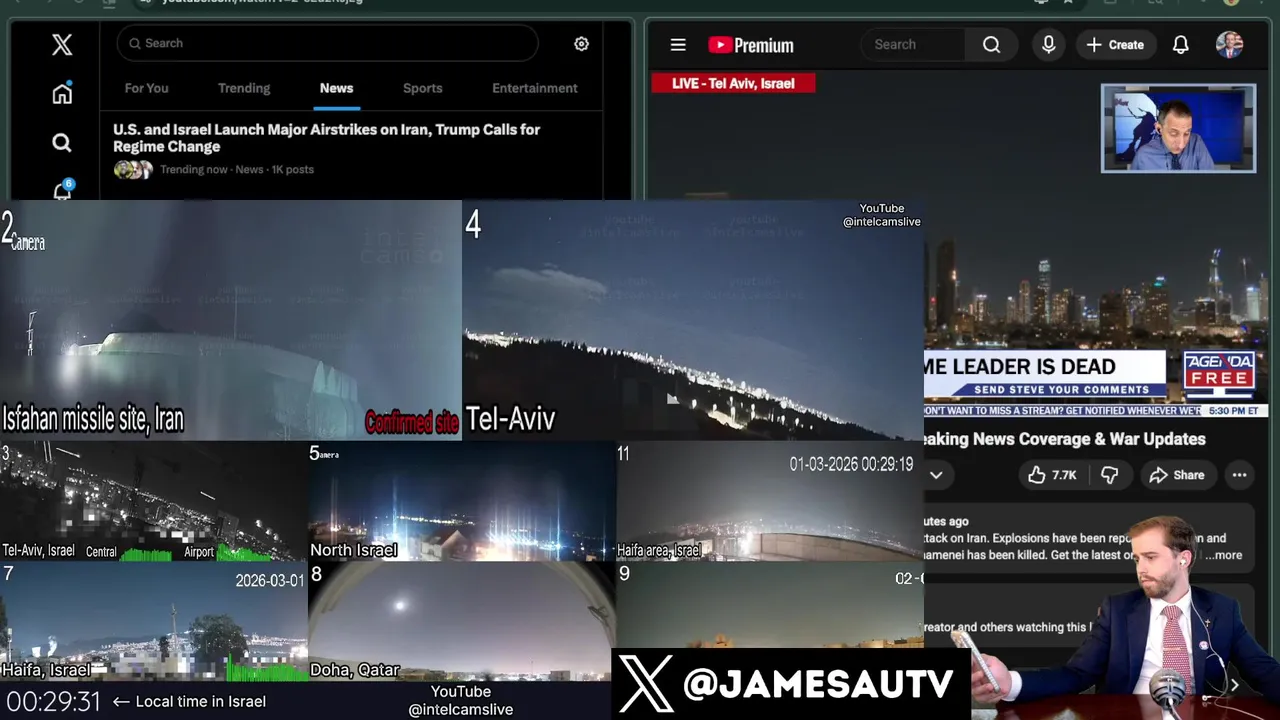This screenshot has height=720, width=1280.
Task: Open the X Explore magnifier icon in sidebar
Action: click(x=62, y=143)
